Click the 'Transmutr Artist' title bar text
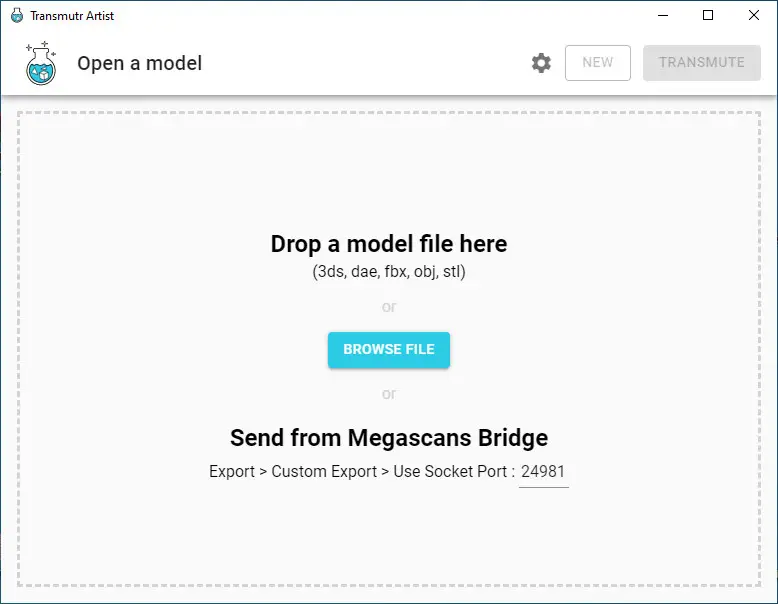Image resolution: width=778 pixels, height=604 pixels. [72, 16]
